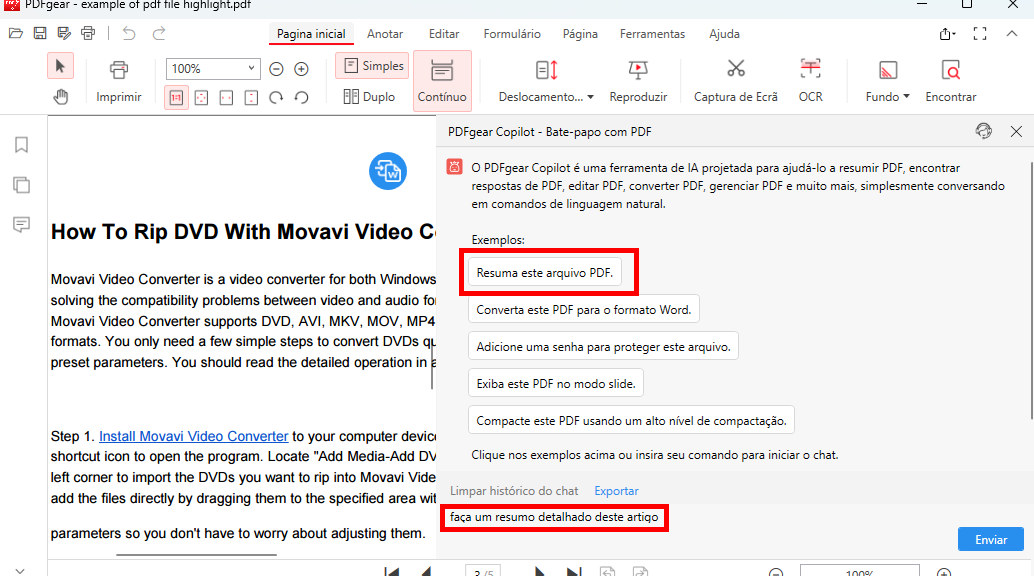Click the Exportar chat link
1034x576 pixels.
[x=616, y=491]
